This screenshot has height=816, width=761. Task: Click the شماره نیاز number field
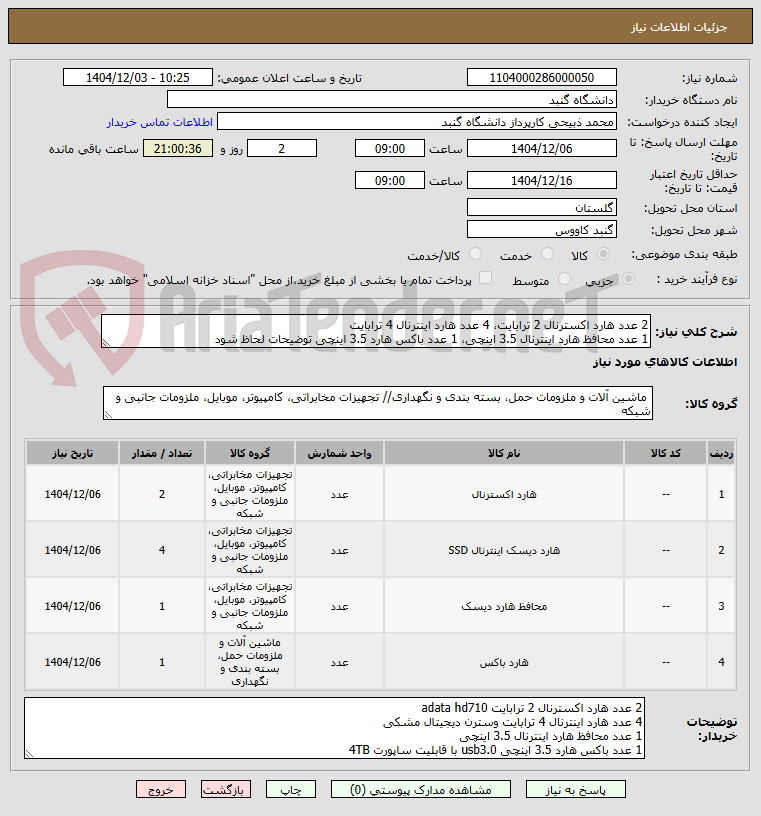coord(542,78)
